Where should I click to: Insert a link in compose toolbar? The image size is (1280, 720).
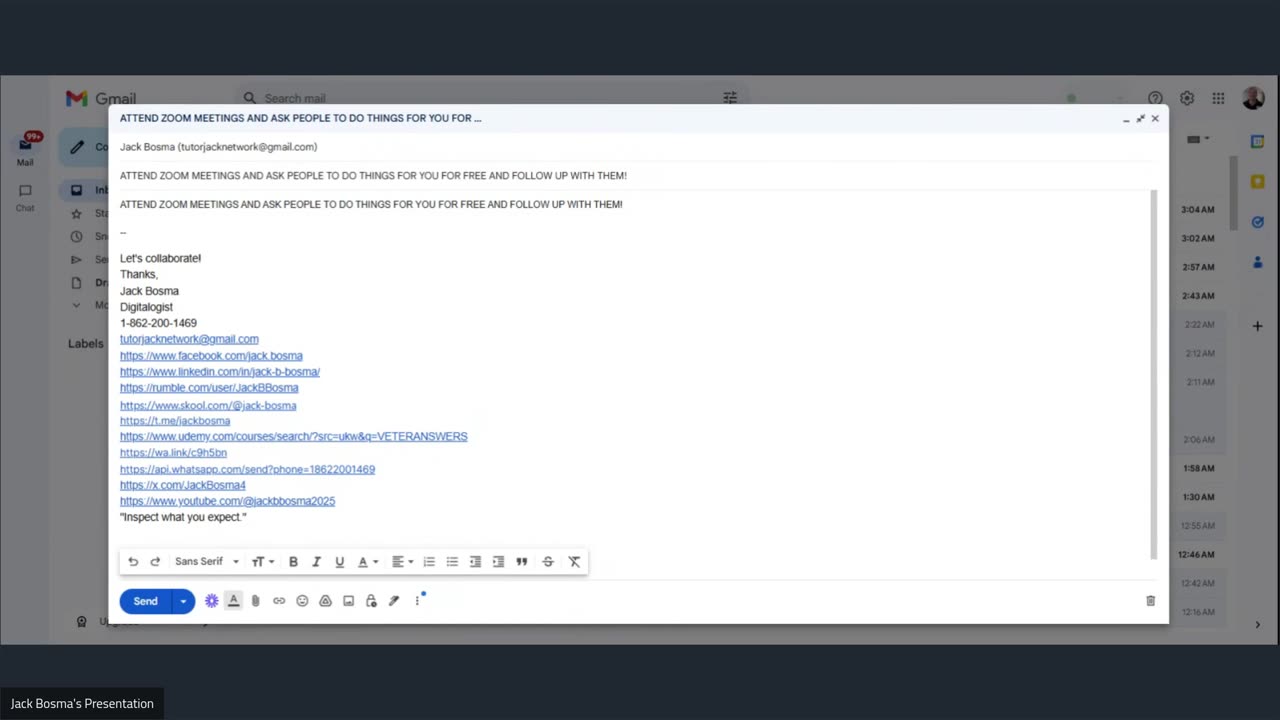tap(279, 601)
